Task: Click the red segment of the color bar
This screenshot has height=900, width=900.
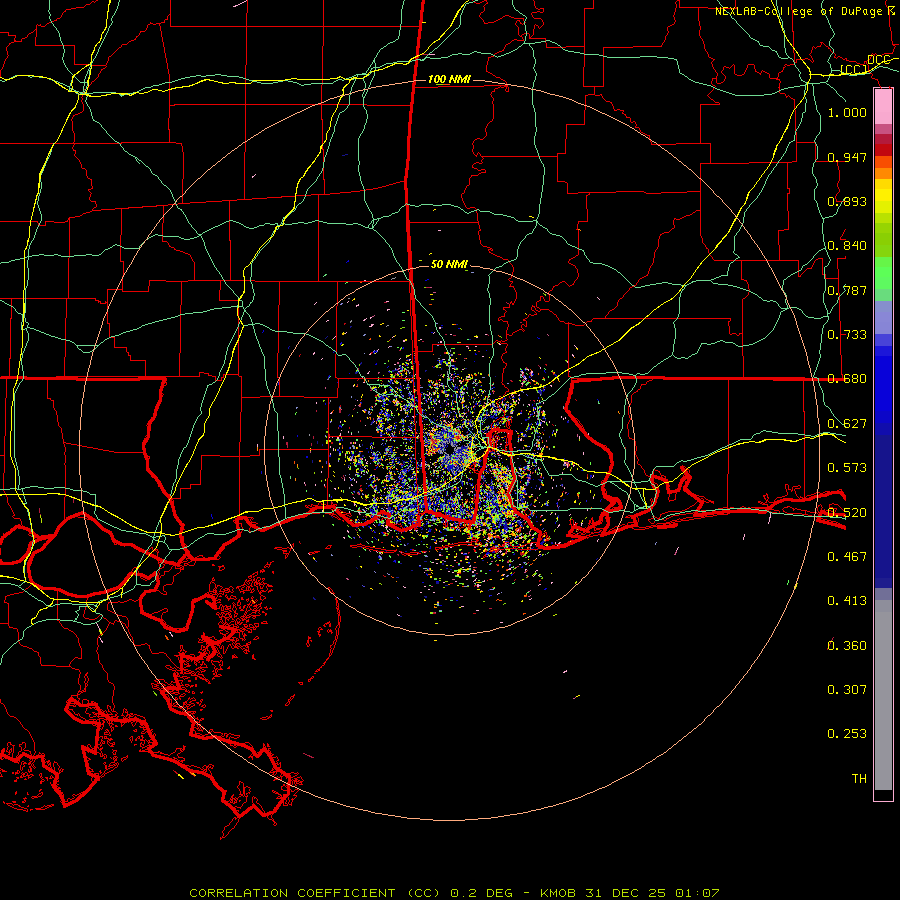Action: click(883, 150)
